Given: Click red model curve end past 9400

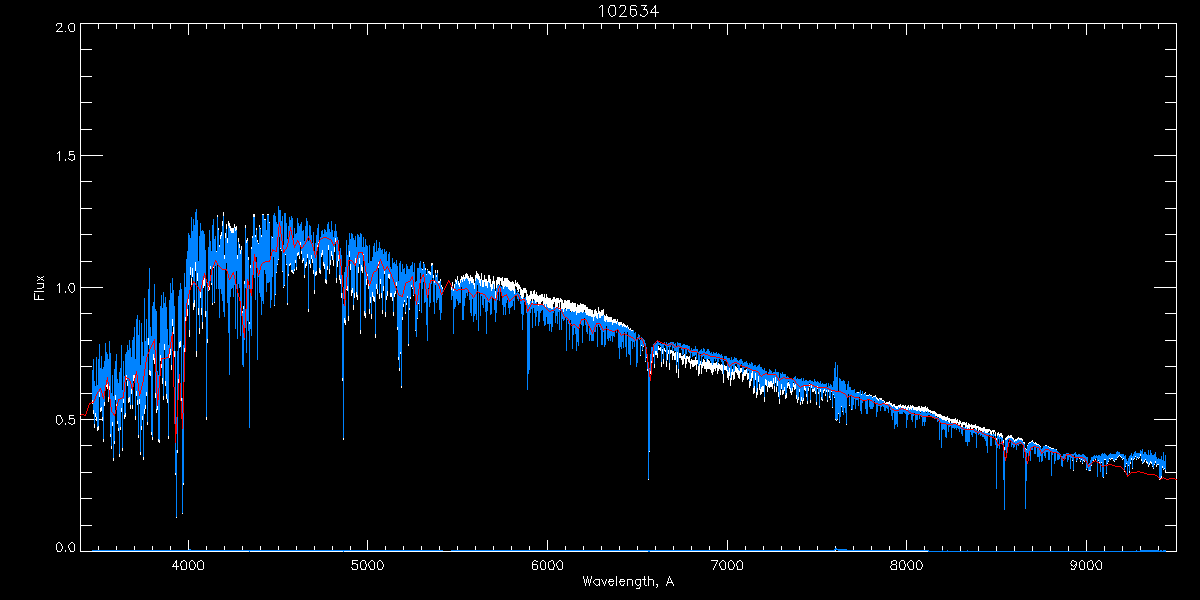Looking at the screenshot, I should [1170, 479].
